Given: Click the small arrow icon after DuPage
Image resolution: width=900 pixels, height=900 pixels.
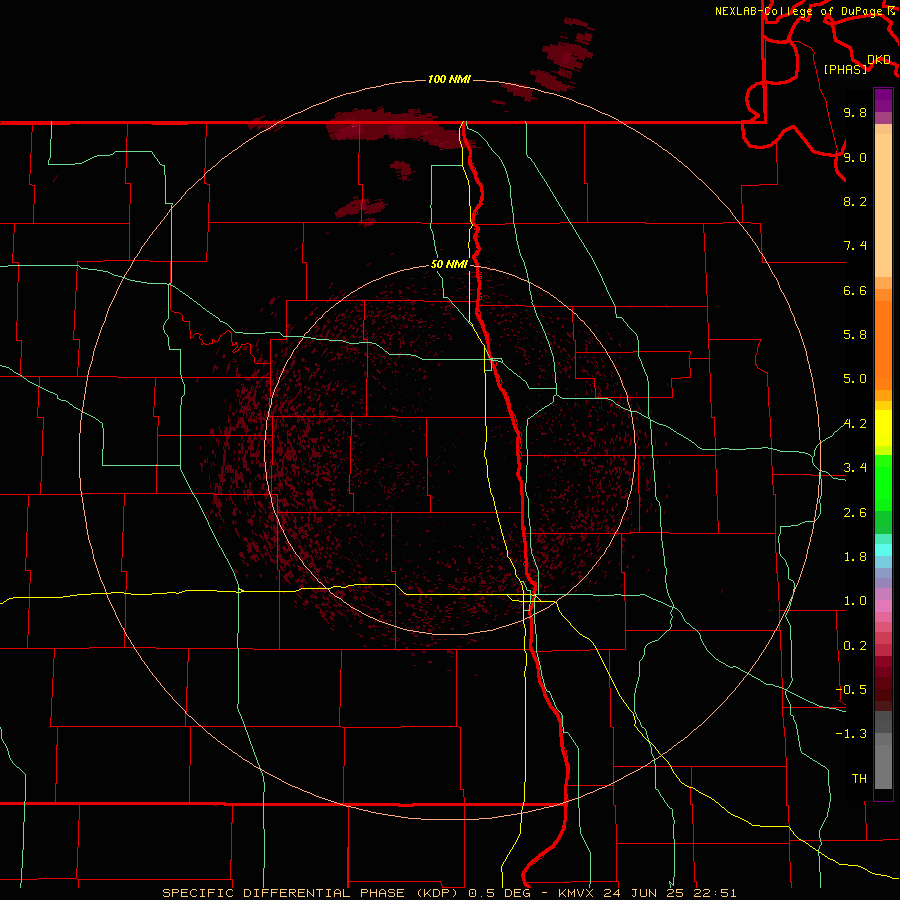Looking at the screenshot, I should click(x=891, y=11).
